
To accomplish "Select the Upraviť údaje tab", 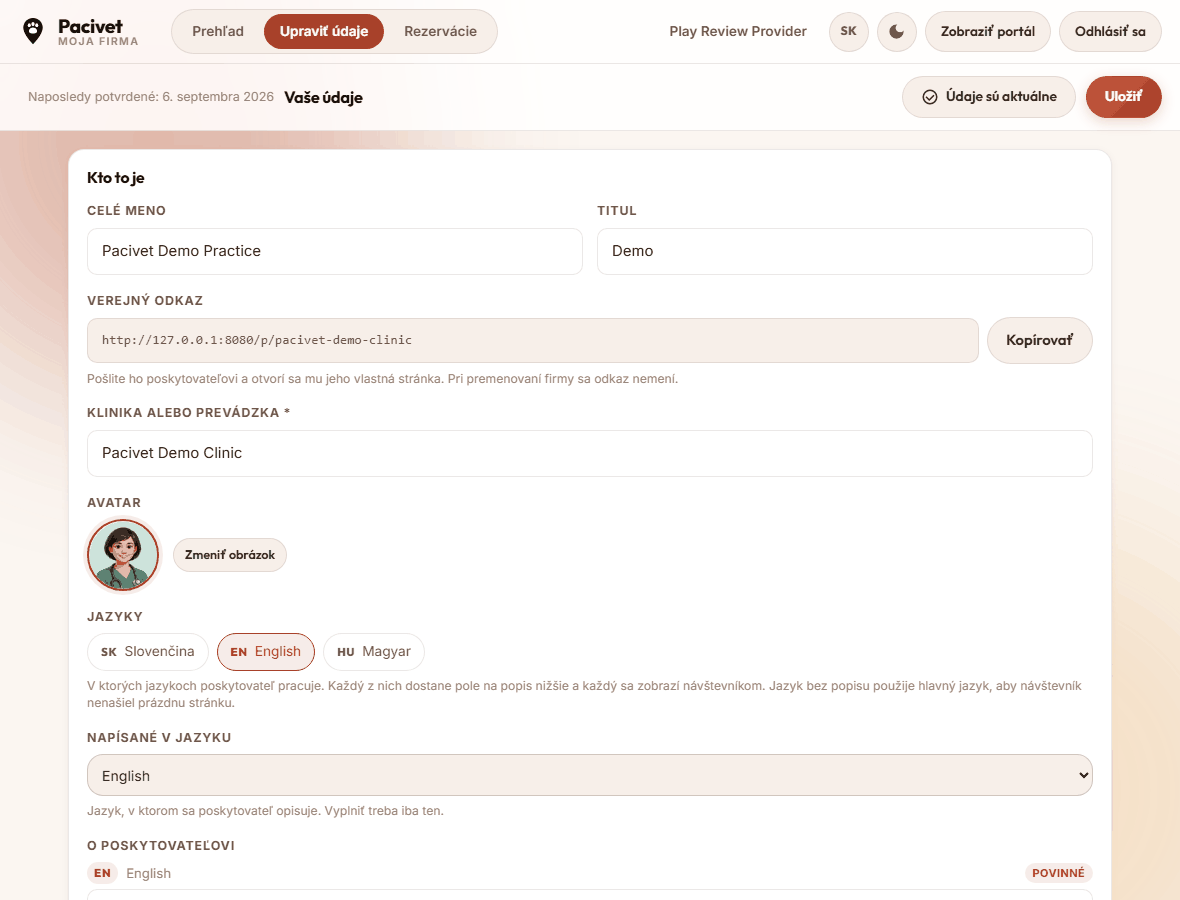I will point(324,32).
